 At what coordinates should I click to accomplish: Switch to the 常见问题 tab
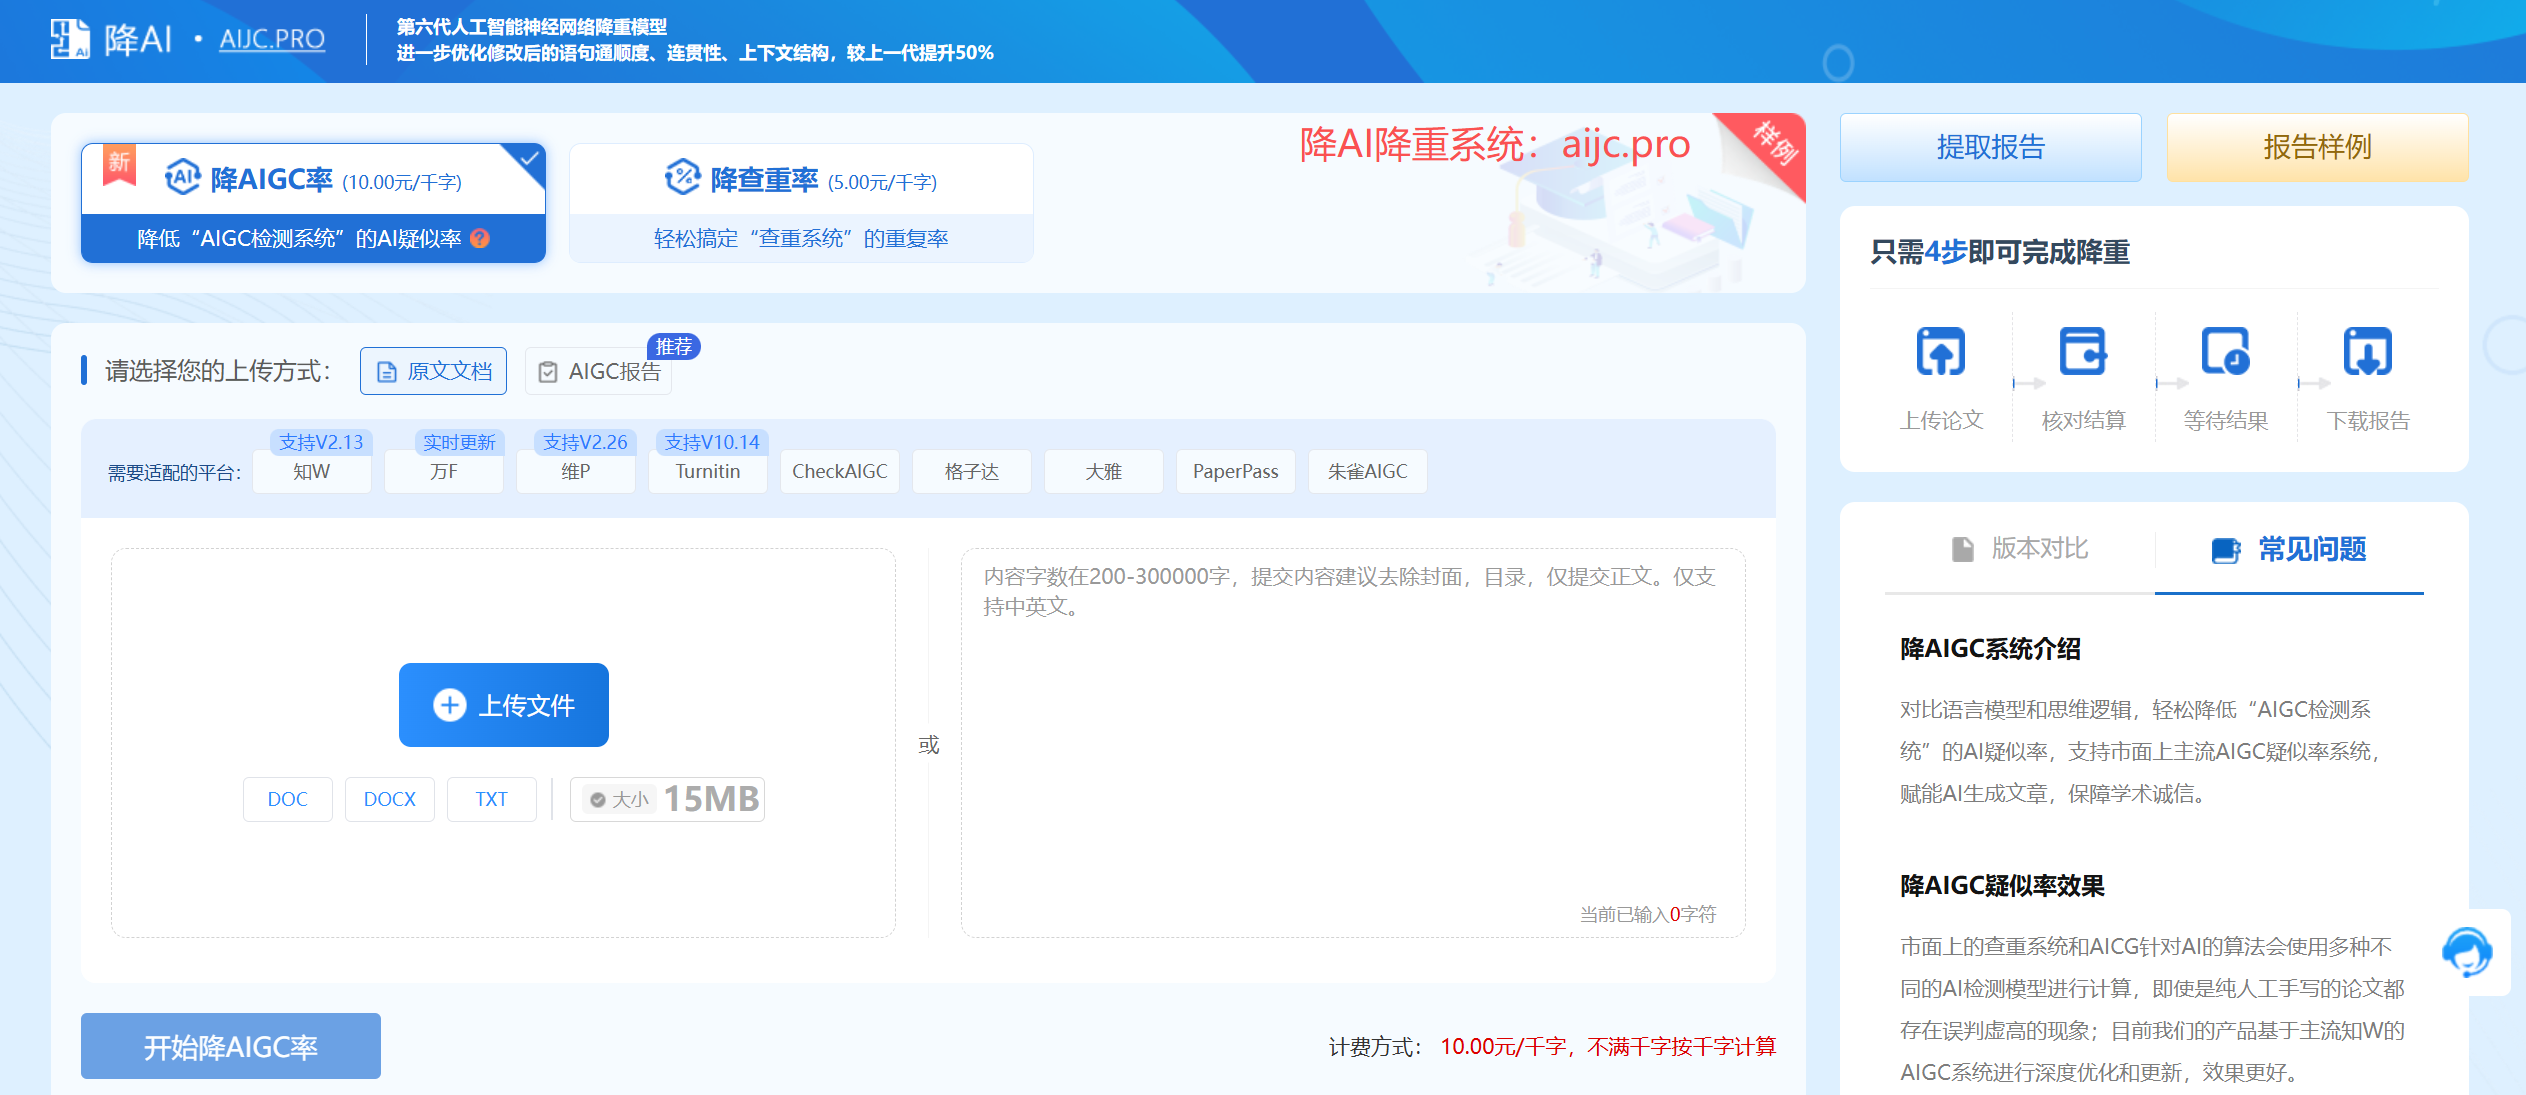(x=2288, y=549)
